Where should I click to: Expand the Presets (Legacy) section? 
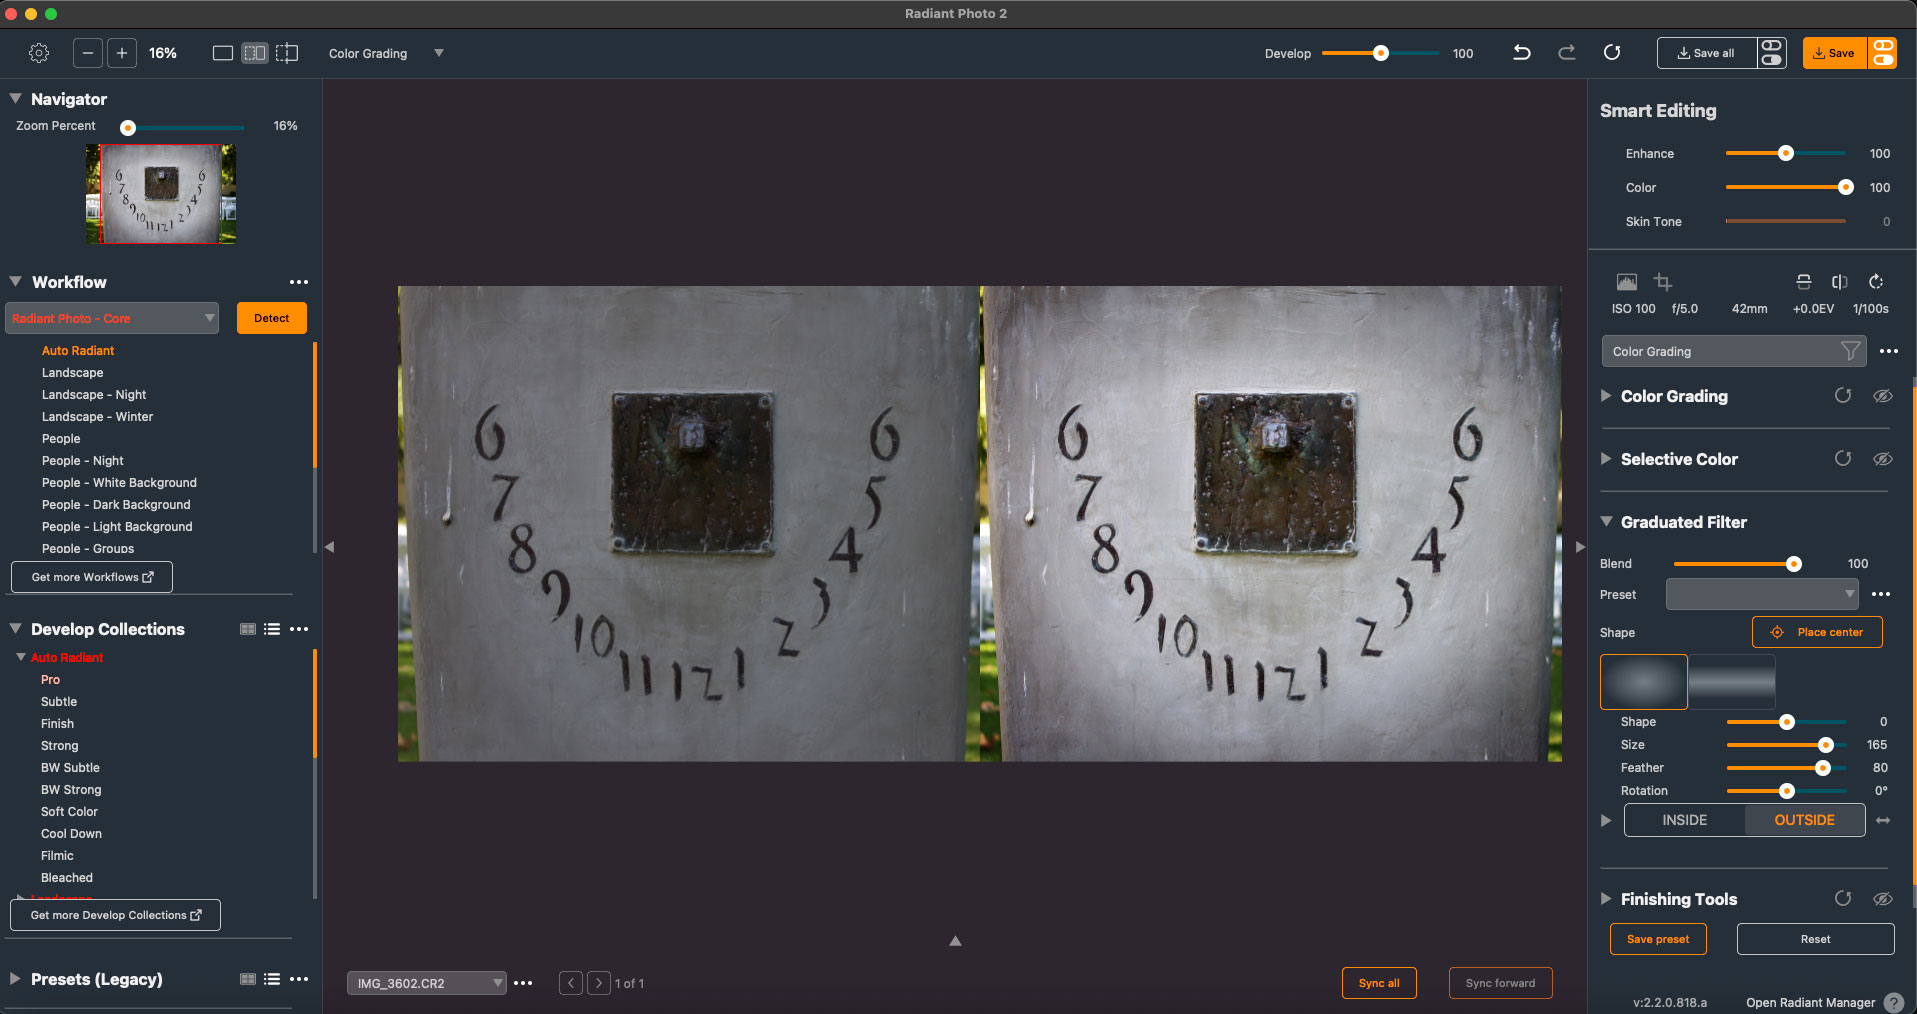coord(15,979)
